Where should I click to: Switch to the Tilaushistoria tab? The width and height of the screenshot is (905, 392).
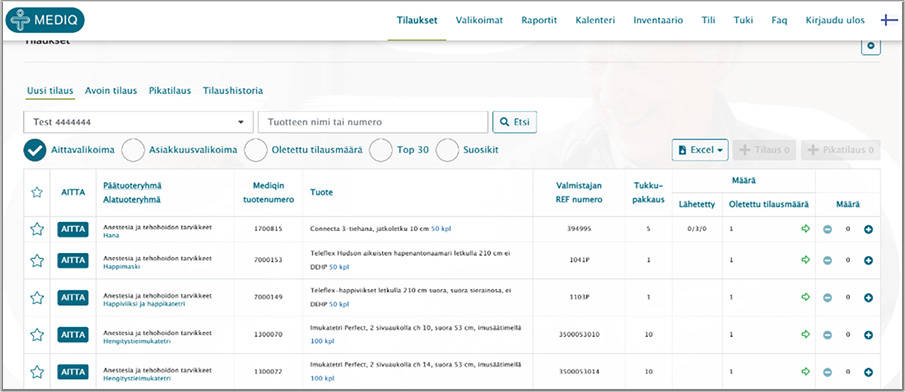(233, 91)
